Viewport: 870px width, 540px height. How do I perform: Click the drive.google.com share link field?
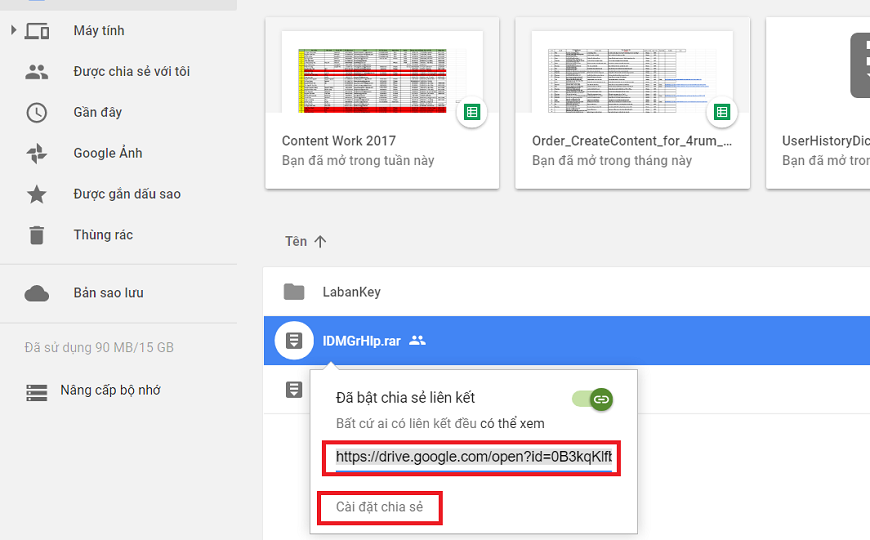474,457
